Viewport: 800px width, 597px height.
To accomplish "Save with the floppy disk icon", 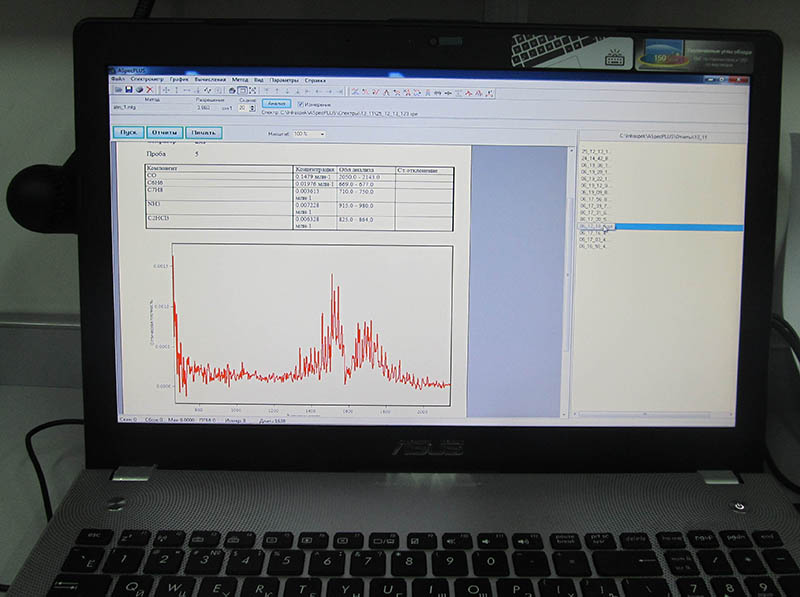I will 129,90.
